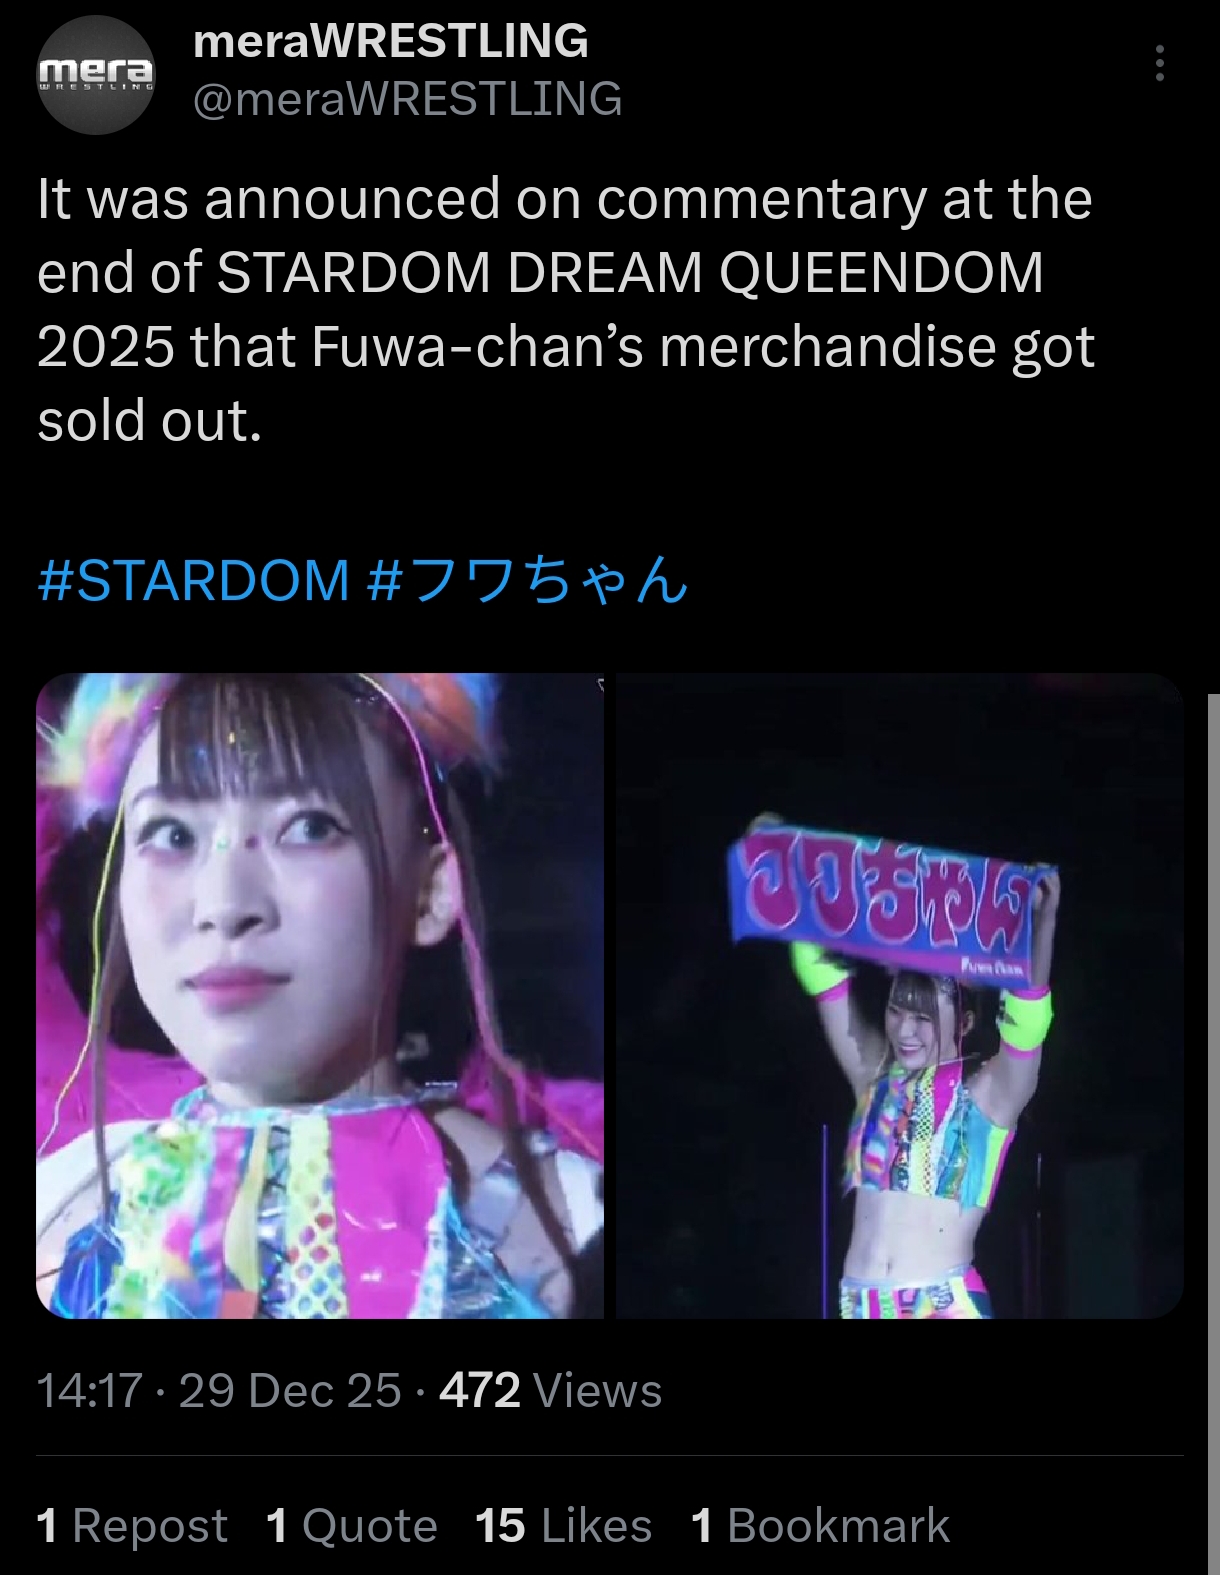Open the #STARDOM hashtag
This screenshot has height=1575, width=1220.
tap(193, 580)
